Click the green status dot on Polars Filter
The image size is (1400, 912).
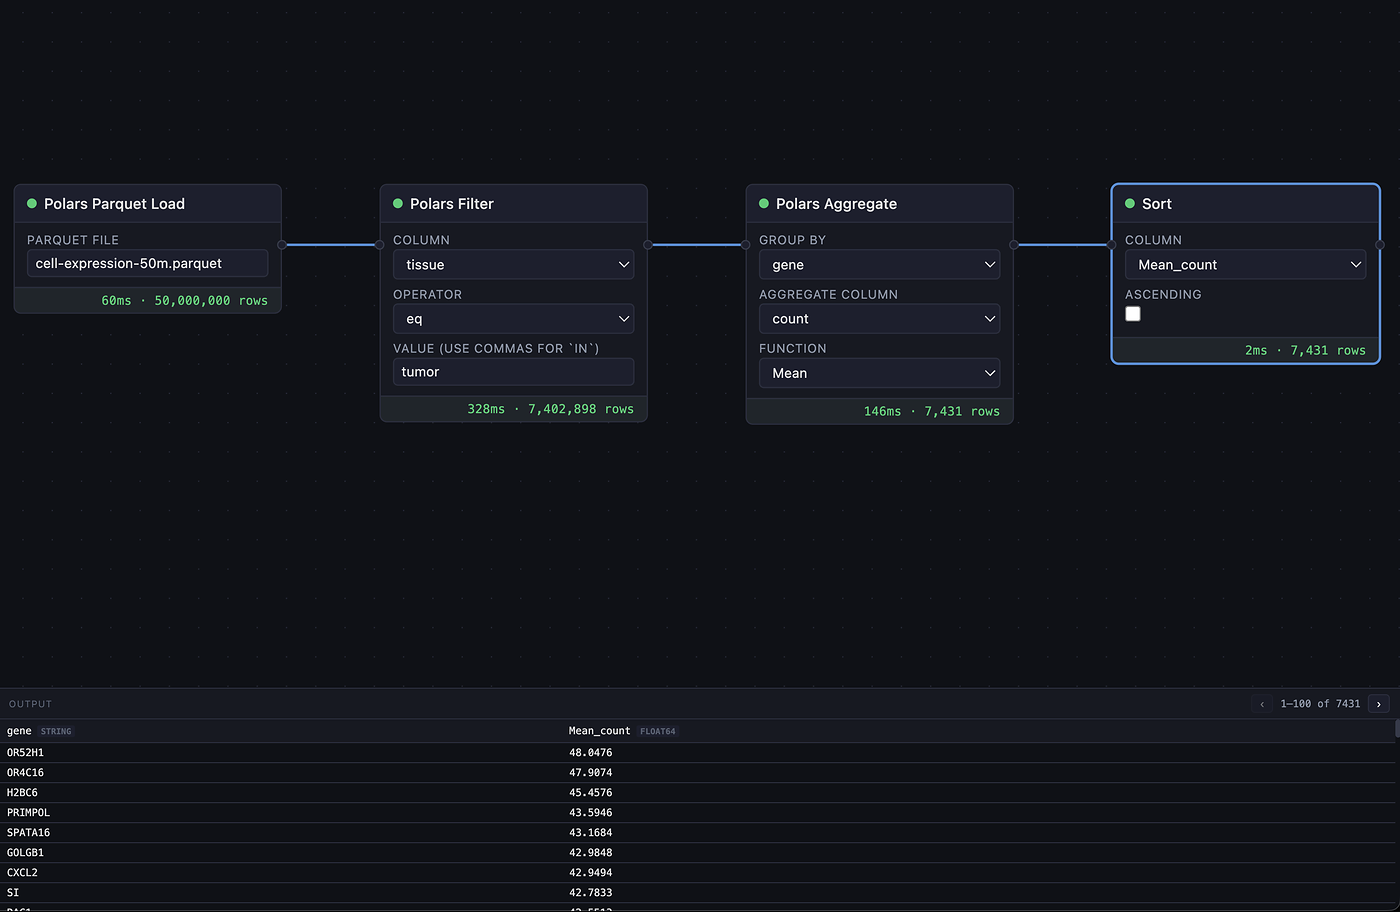(398, 203)
